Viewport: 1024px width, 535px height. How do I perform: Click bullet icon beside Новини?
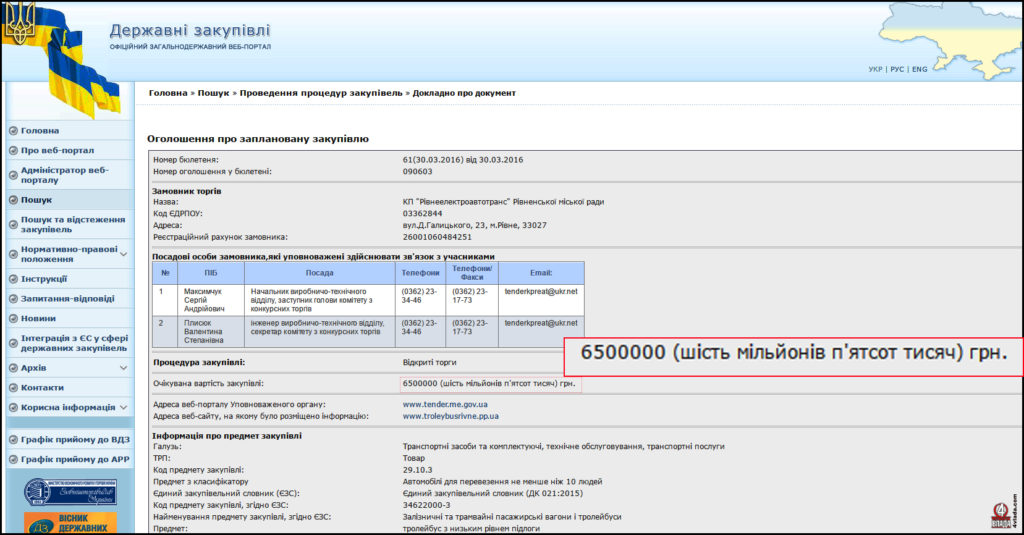pyautogui.click(x=13, y=319)
